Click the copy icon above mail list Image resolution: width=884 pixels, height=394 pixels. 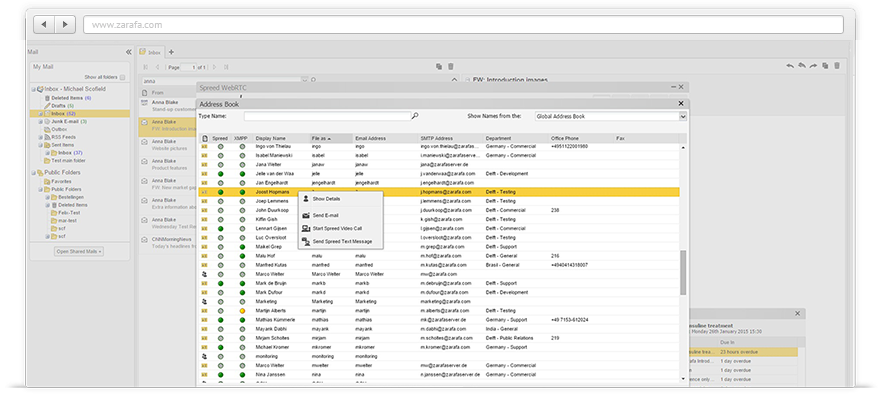tap(439, 67)
